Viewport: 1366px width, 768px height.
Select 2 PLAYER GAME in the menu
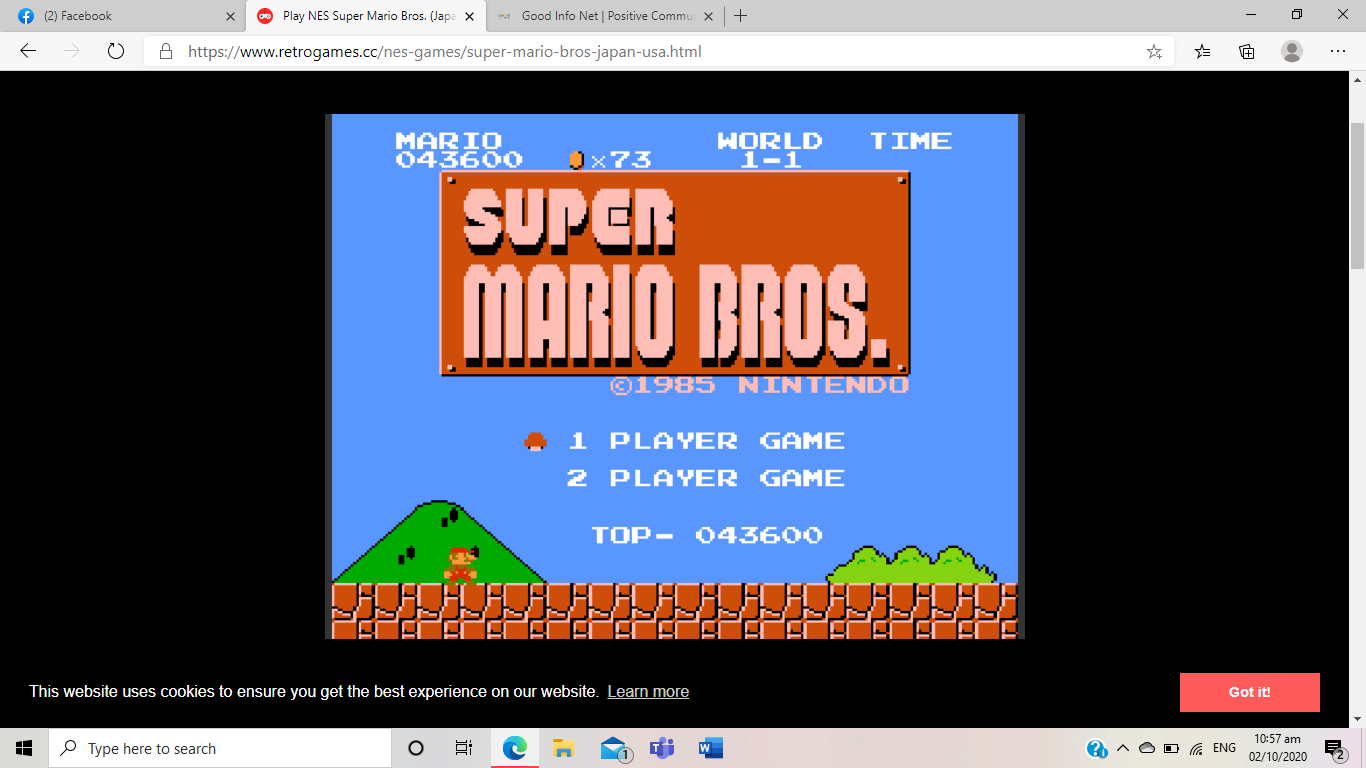coord(706,478)
